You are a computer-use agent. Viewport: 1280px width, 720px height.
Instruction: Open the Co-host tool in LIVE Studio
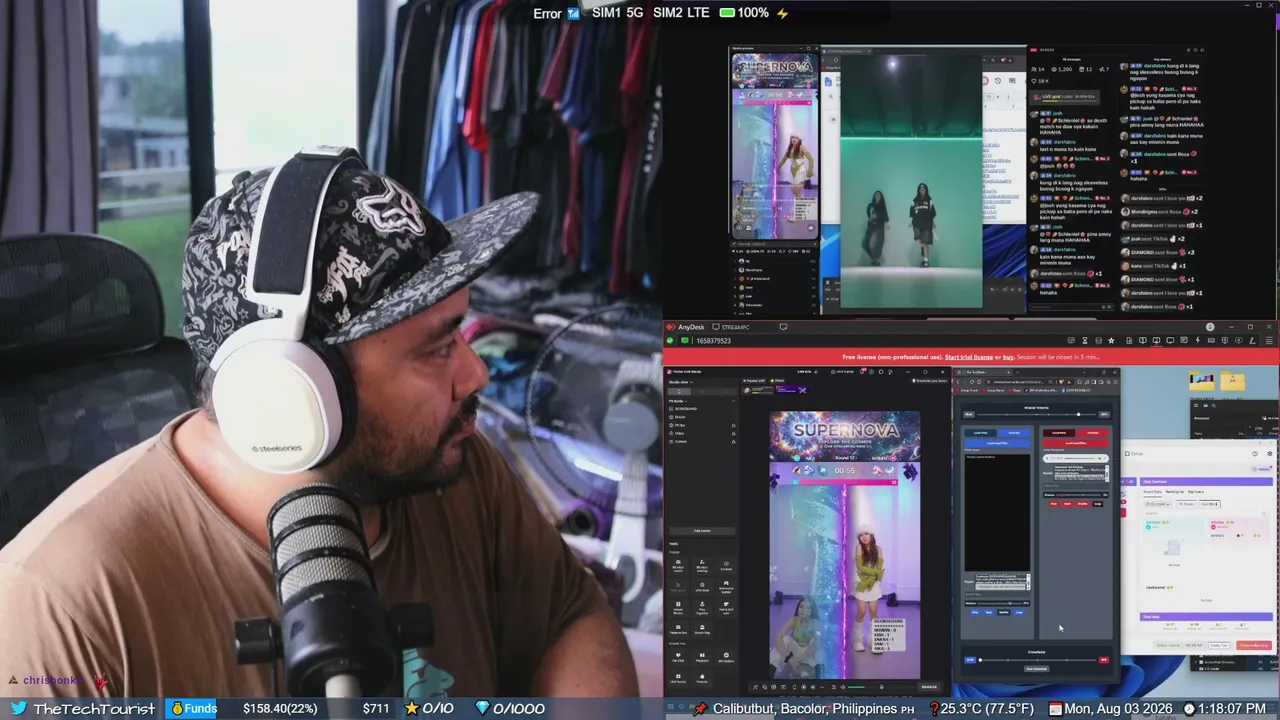(x=726, y=565)
